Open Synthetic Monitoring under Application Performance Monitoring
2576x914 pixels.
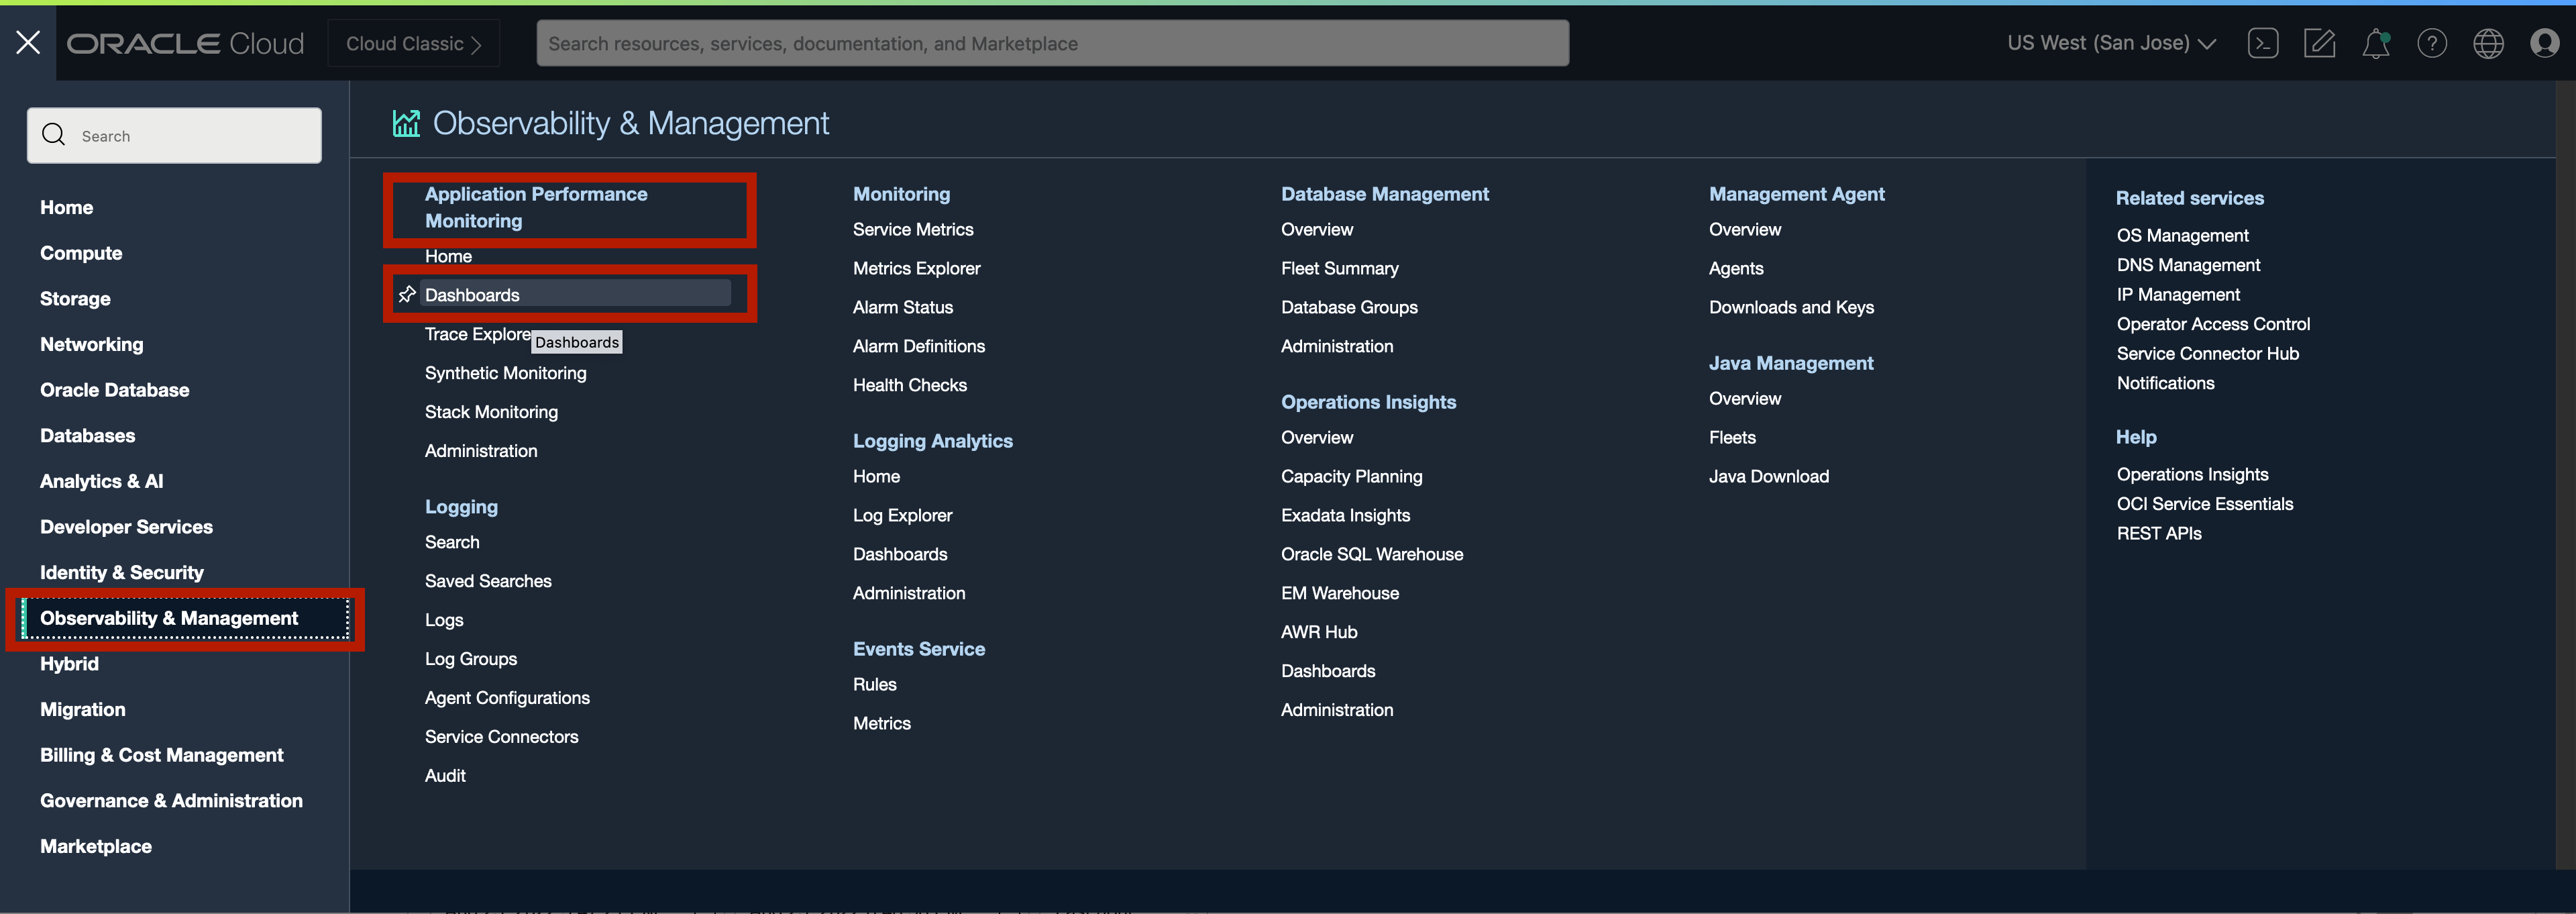505,373
